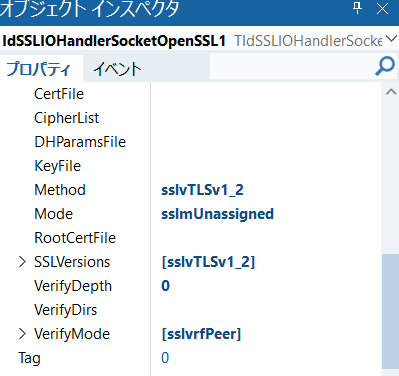Select the Method value sslvTLSv1_2
The width and height of the screenshot is (399, 376).
pos(202,190)
